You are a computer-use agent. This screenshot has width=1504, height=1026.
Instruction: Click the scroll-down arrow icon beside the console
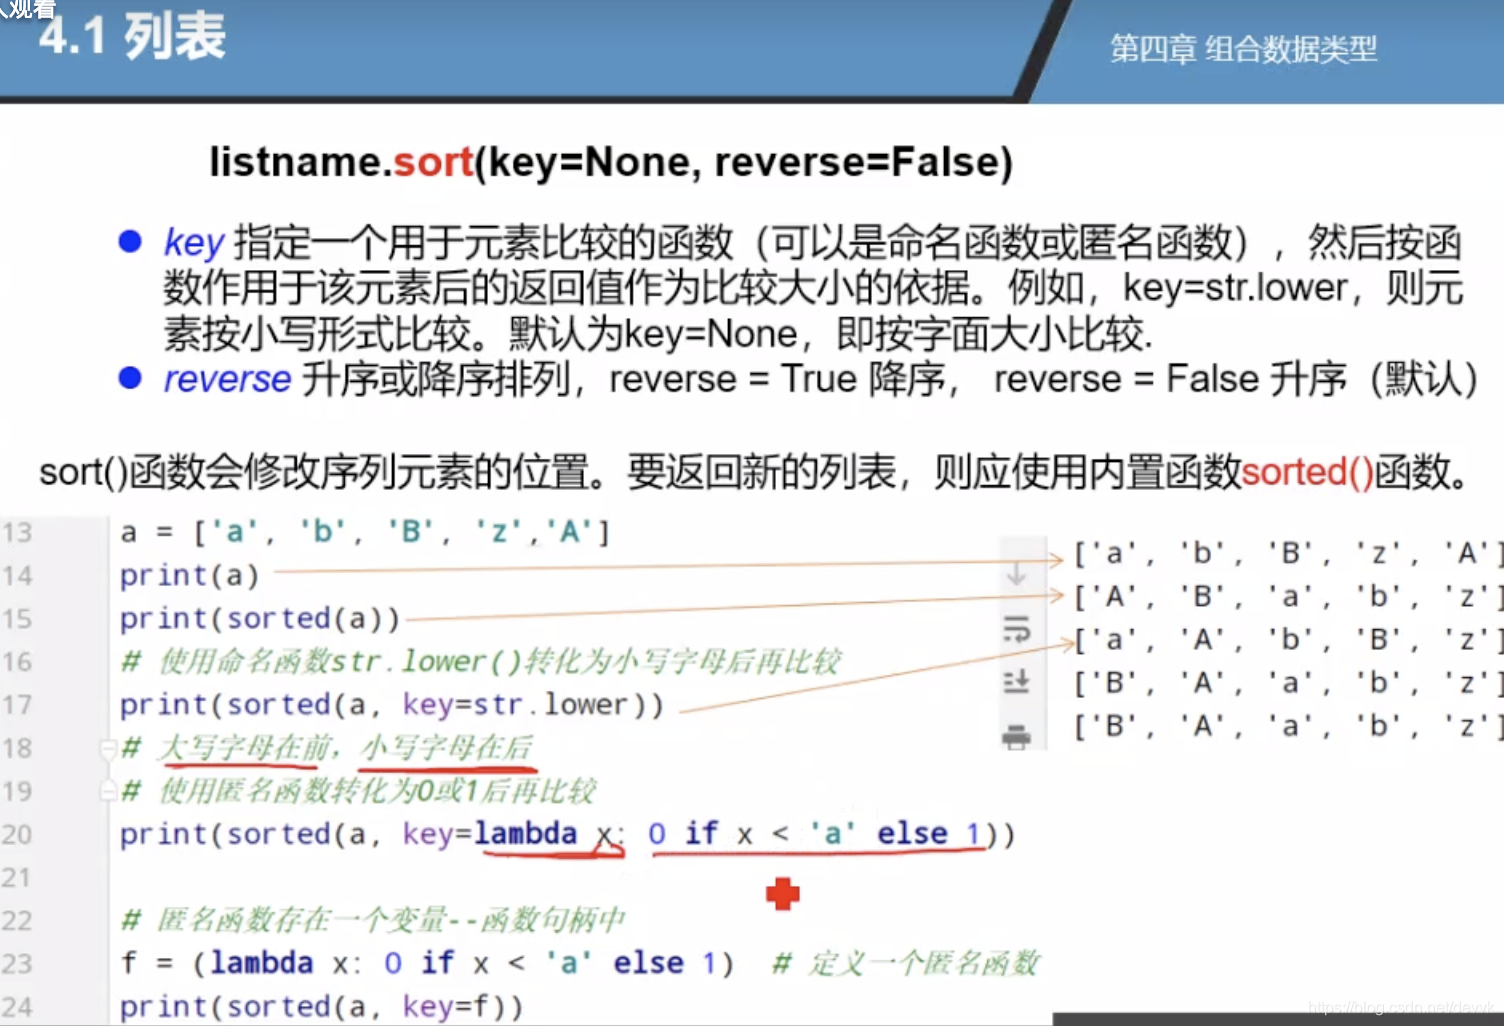1016,575
